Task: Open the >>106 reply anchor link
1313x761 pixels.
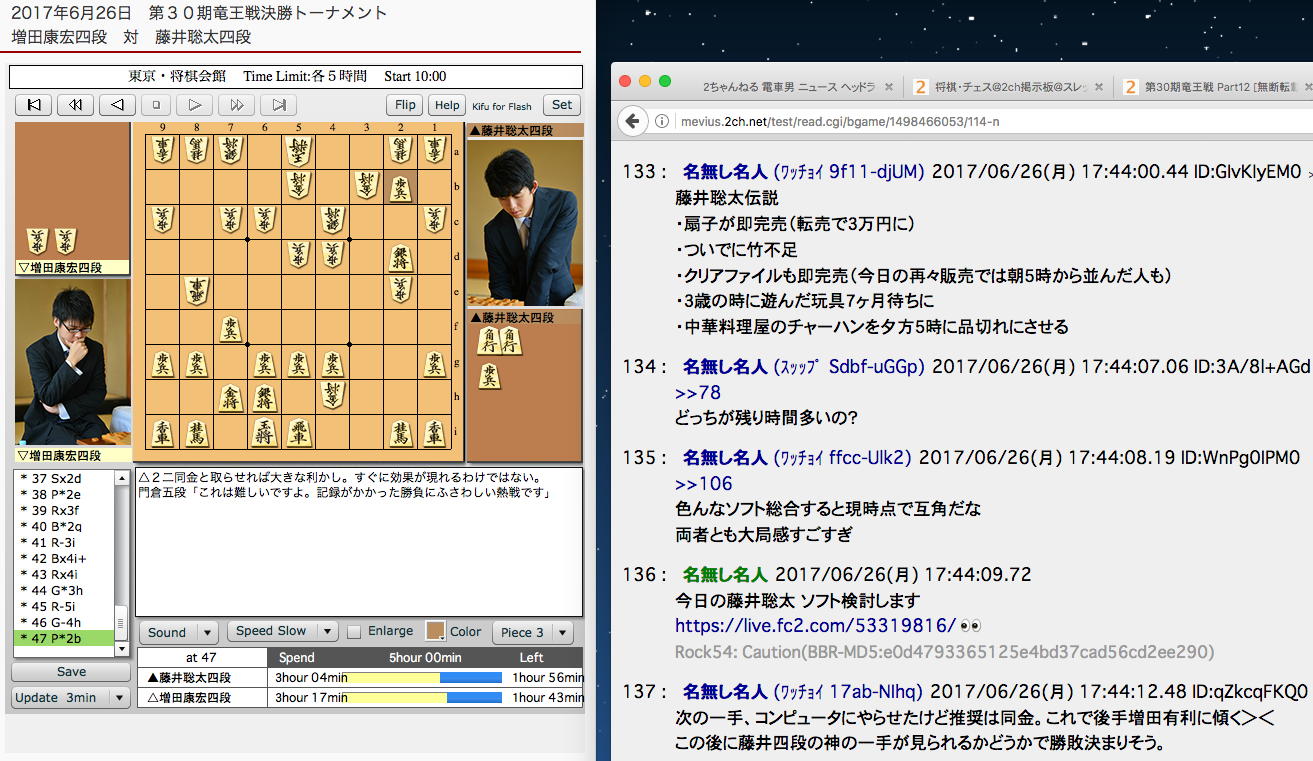Action: coord(704,484)
